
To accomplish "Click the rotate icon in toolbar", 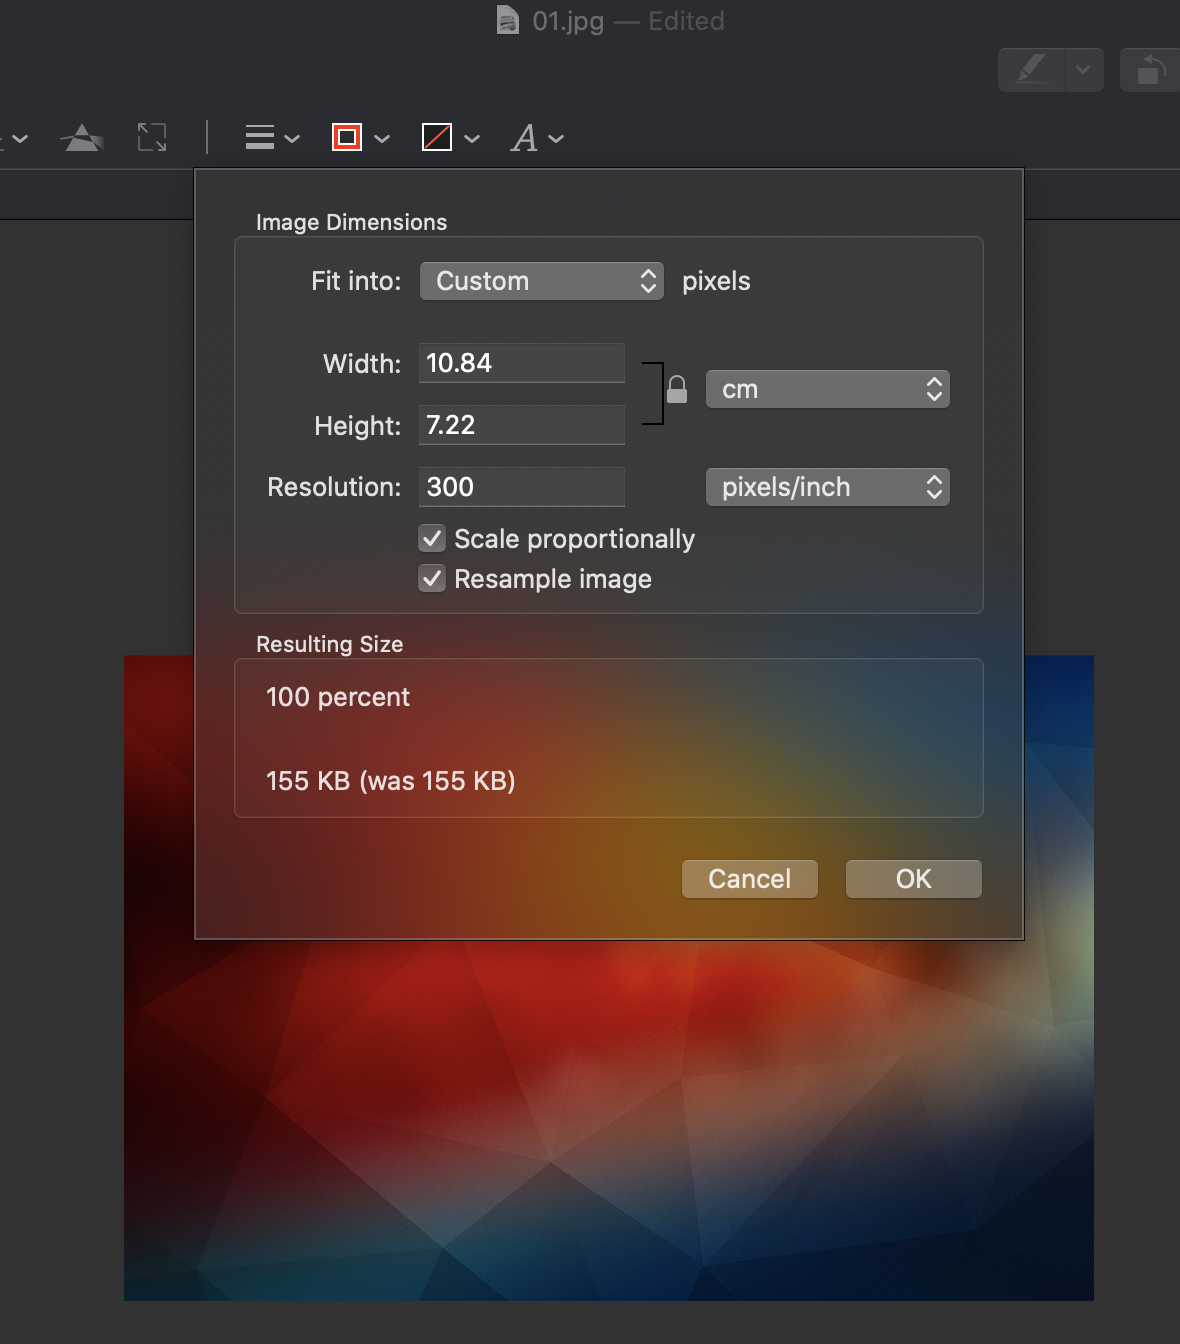I will [x=1151, y=70].
